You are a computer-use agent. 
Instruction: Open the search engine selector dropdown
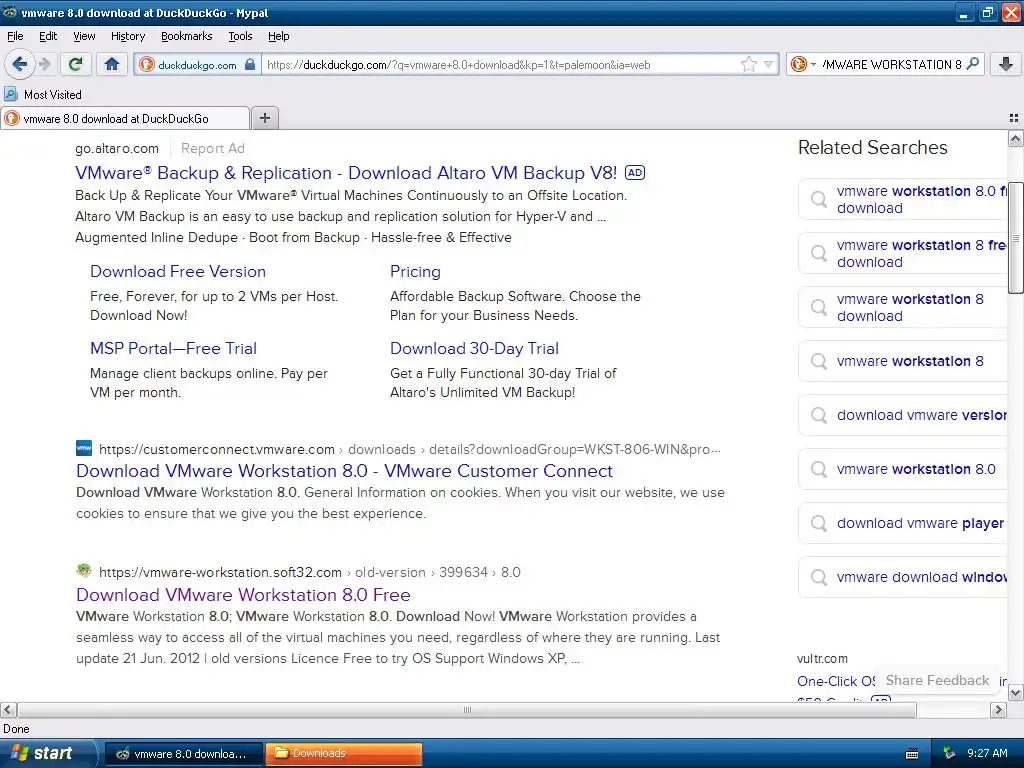803,64
